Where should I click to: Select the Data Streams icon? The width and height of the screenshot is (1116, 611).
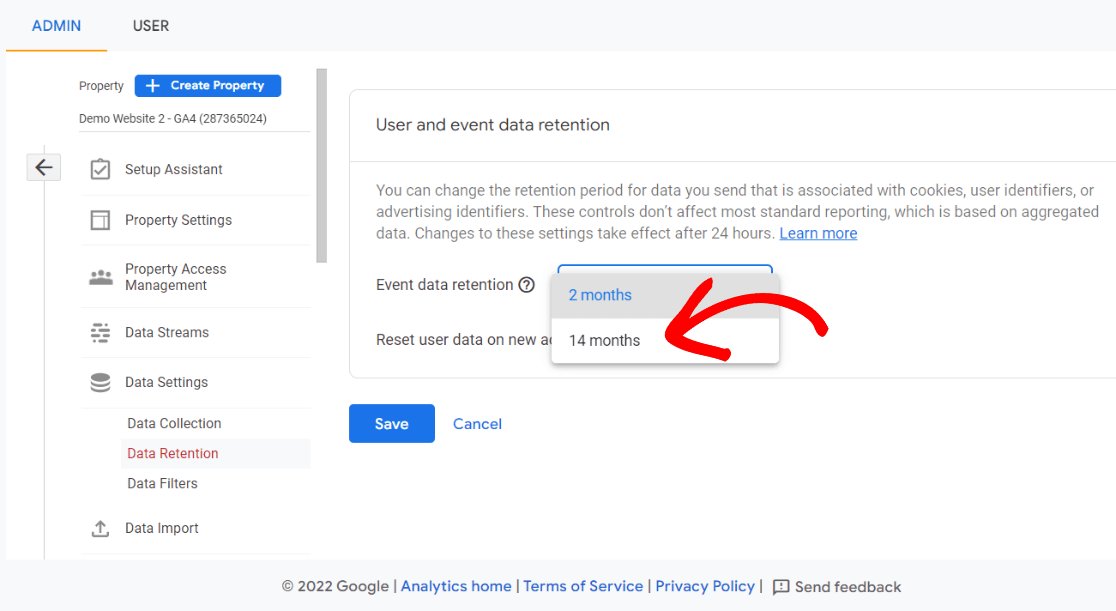(100, 332)
